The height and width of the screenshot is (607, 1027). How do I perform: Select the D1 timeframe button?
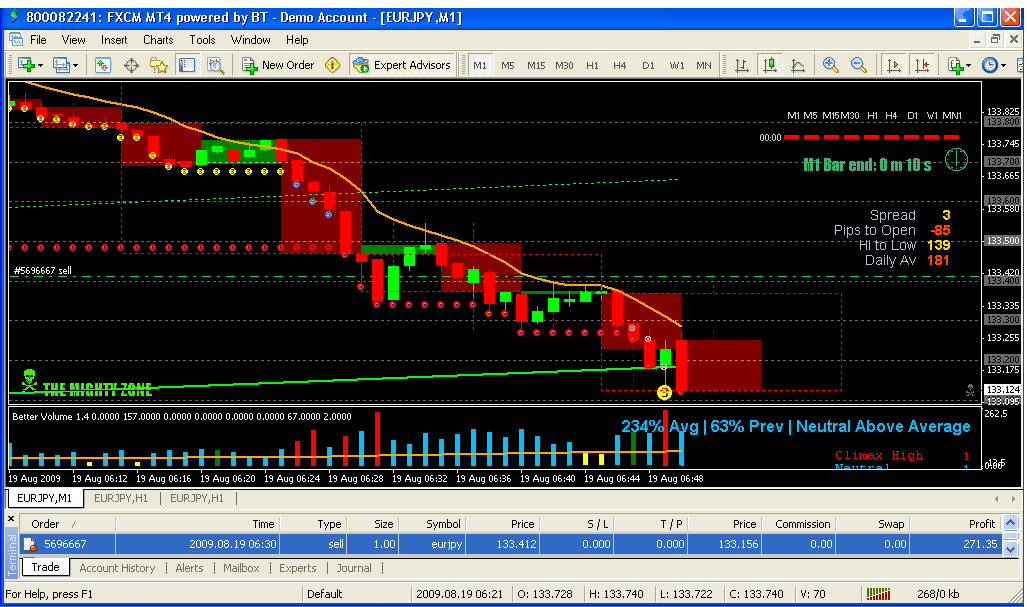648,65
